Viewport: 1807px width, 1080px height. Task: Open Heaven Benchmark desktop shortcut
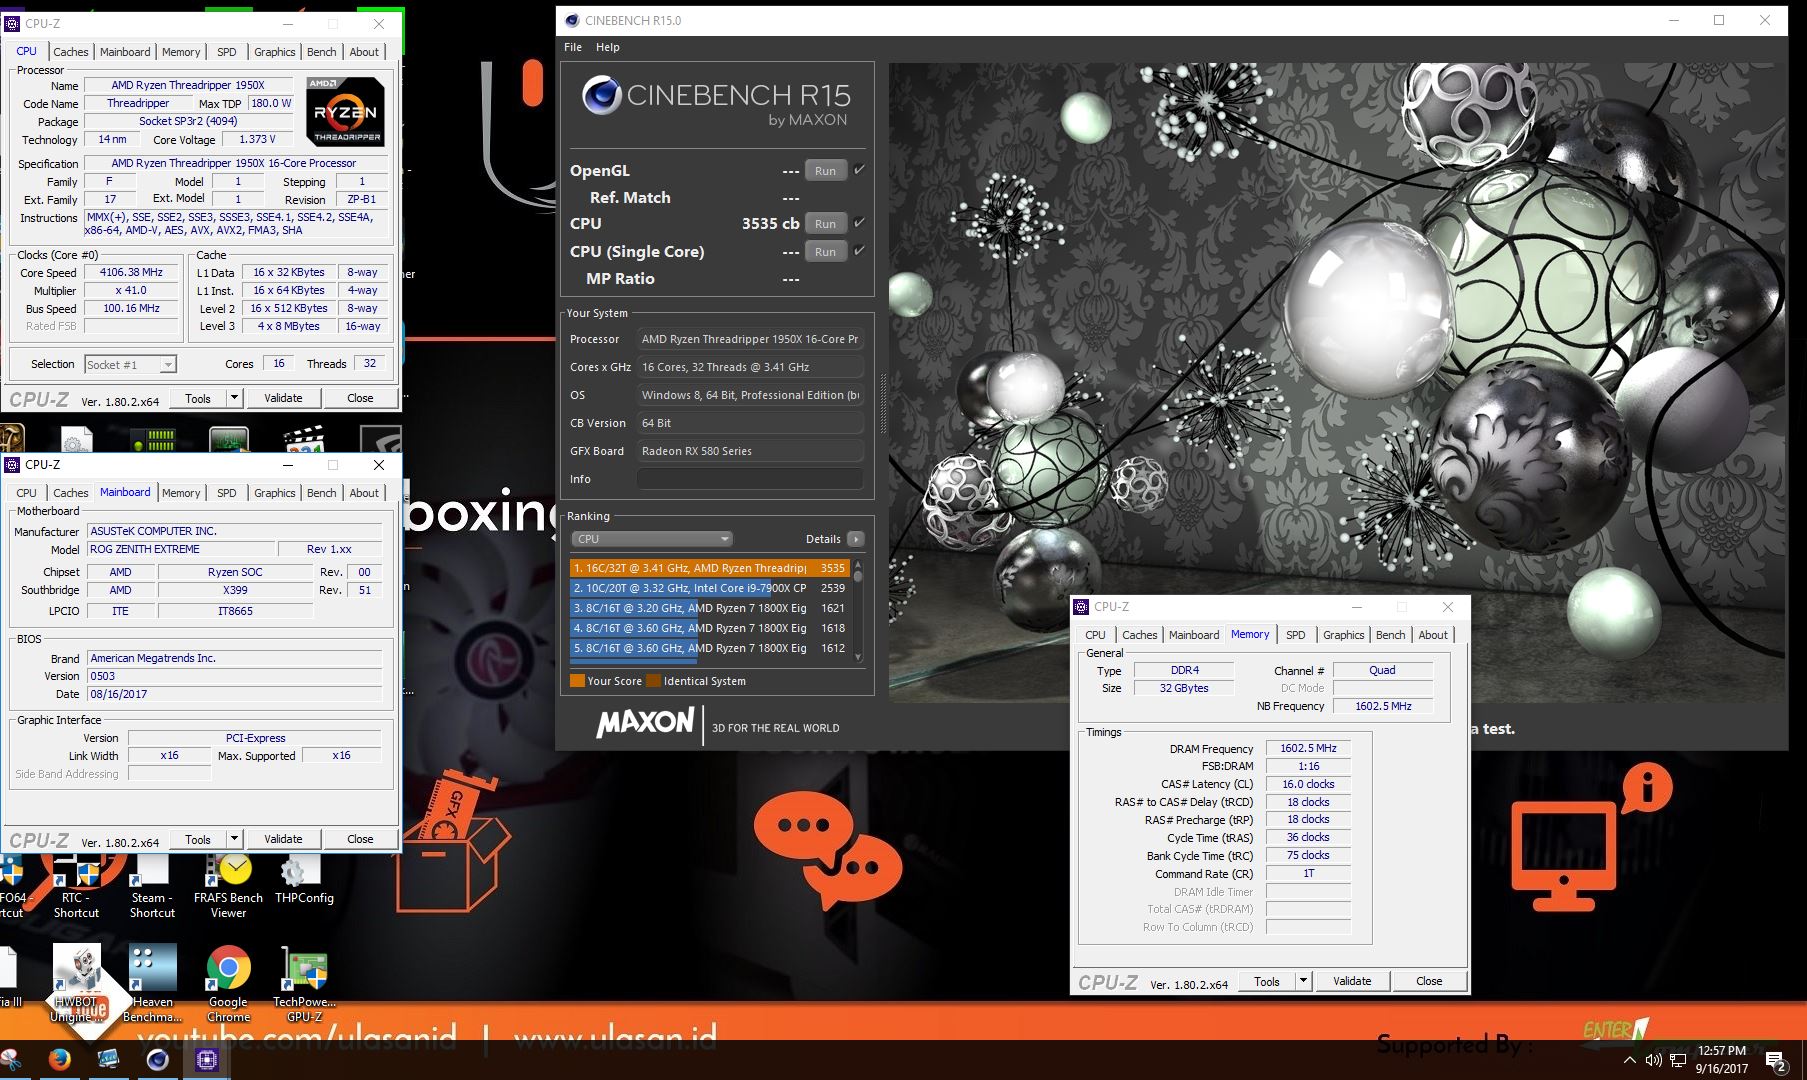click(x=152, y=983)
